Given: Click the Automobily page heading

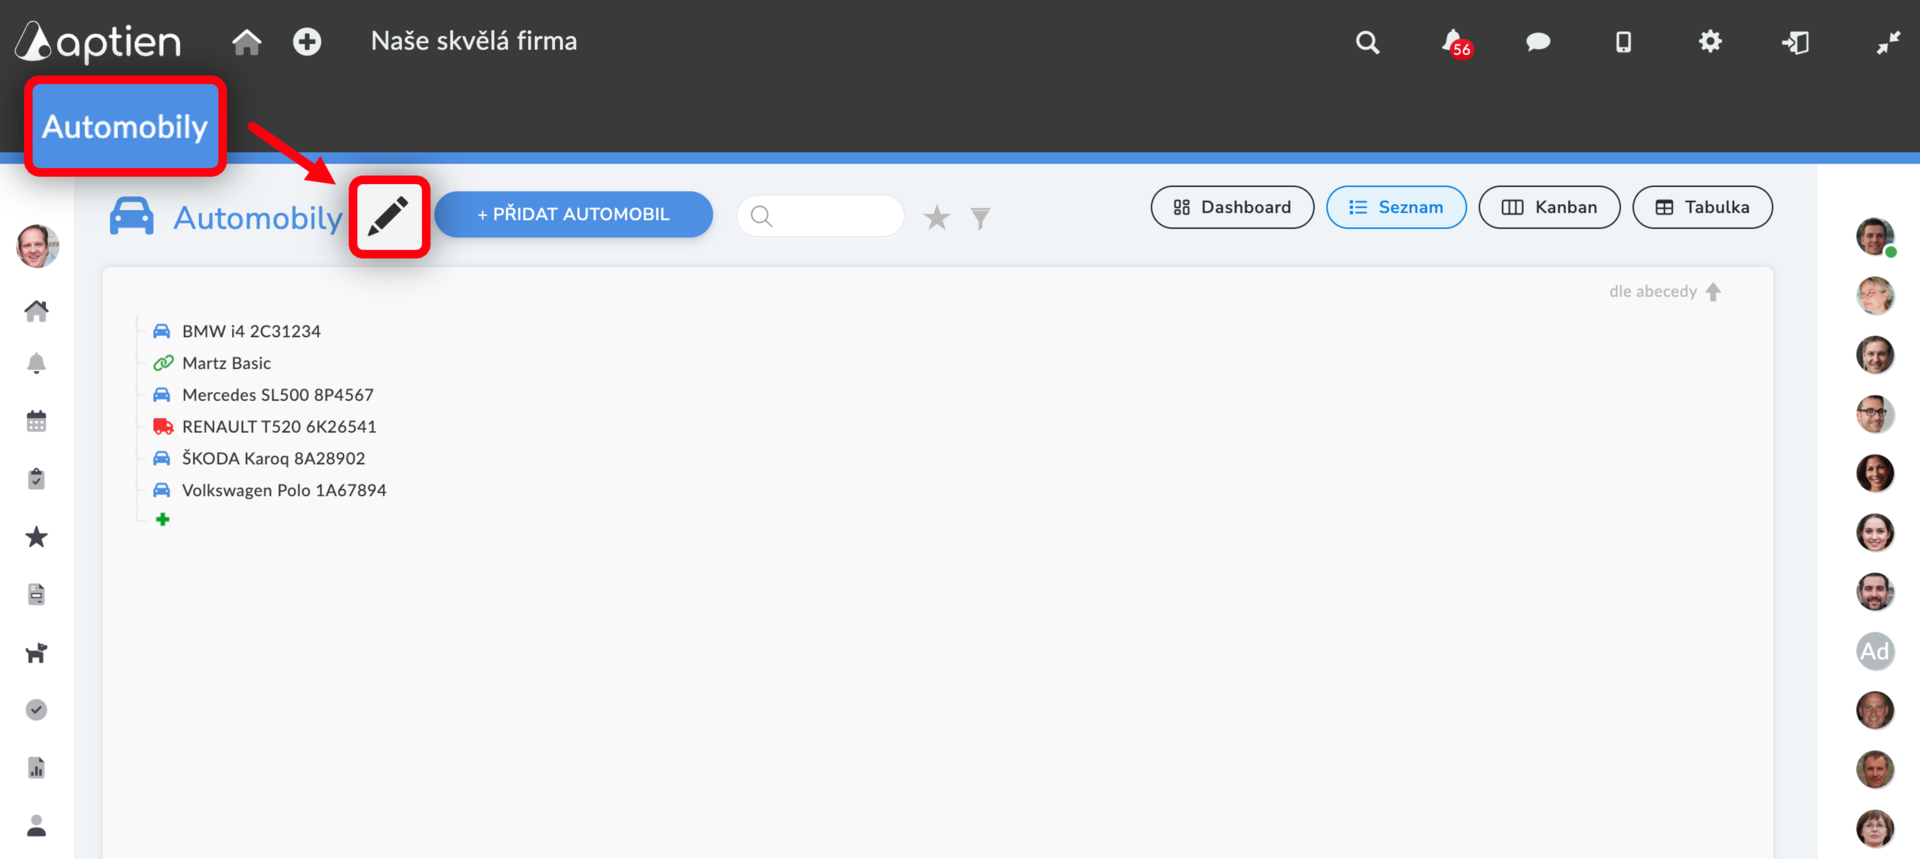Looking at the screenshot, I should (x=258, y=217).
